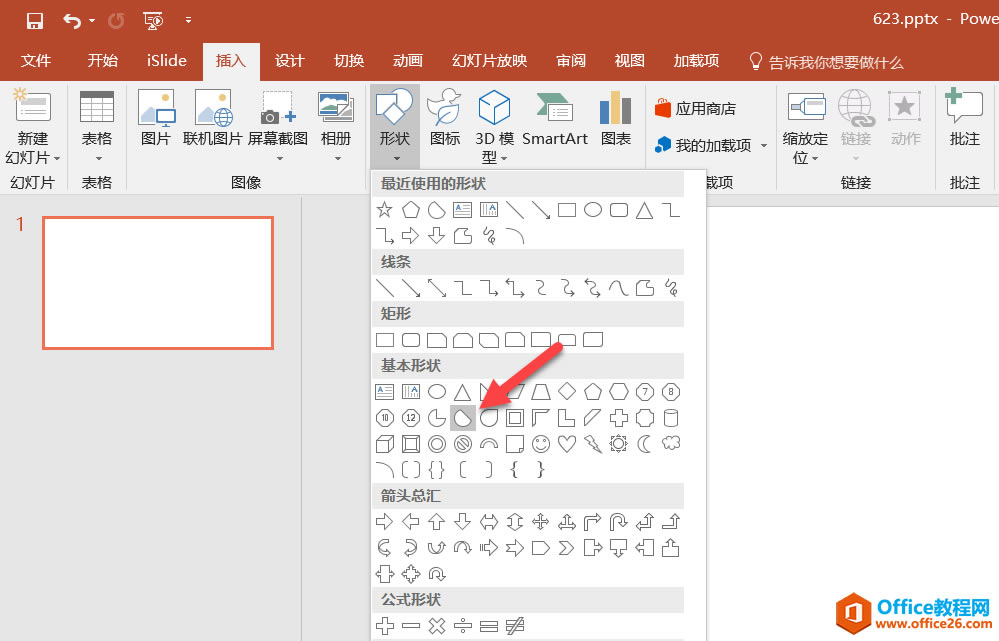Select the dodecagon shape labeled 12
Screen dimensions: 999x641
point(411,418)
